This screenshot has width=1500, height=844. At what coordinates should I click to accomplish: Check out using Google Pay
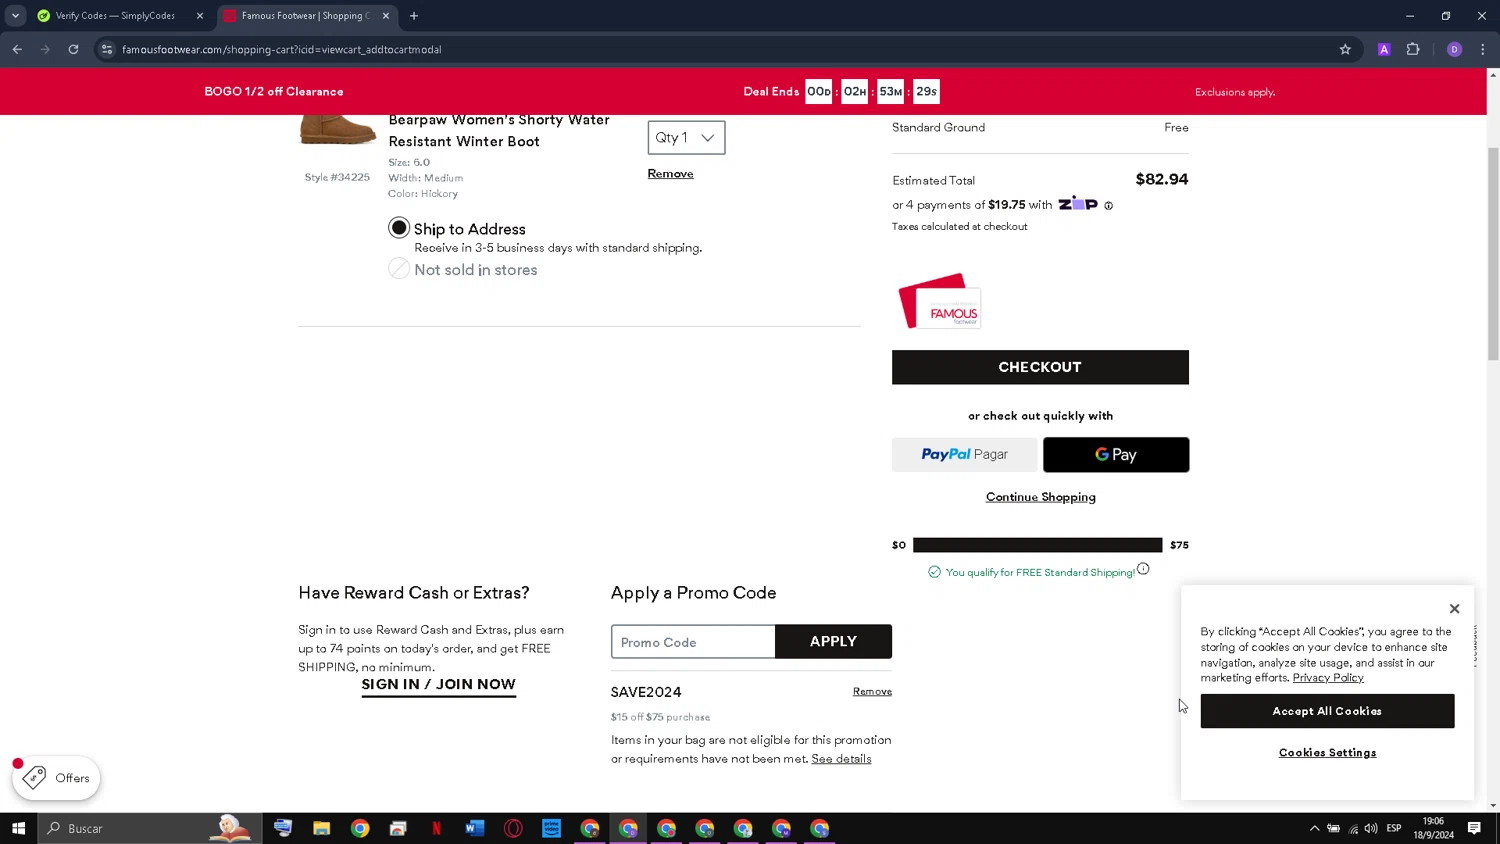point(1116,454)
